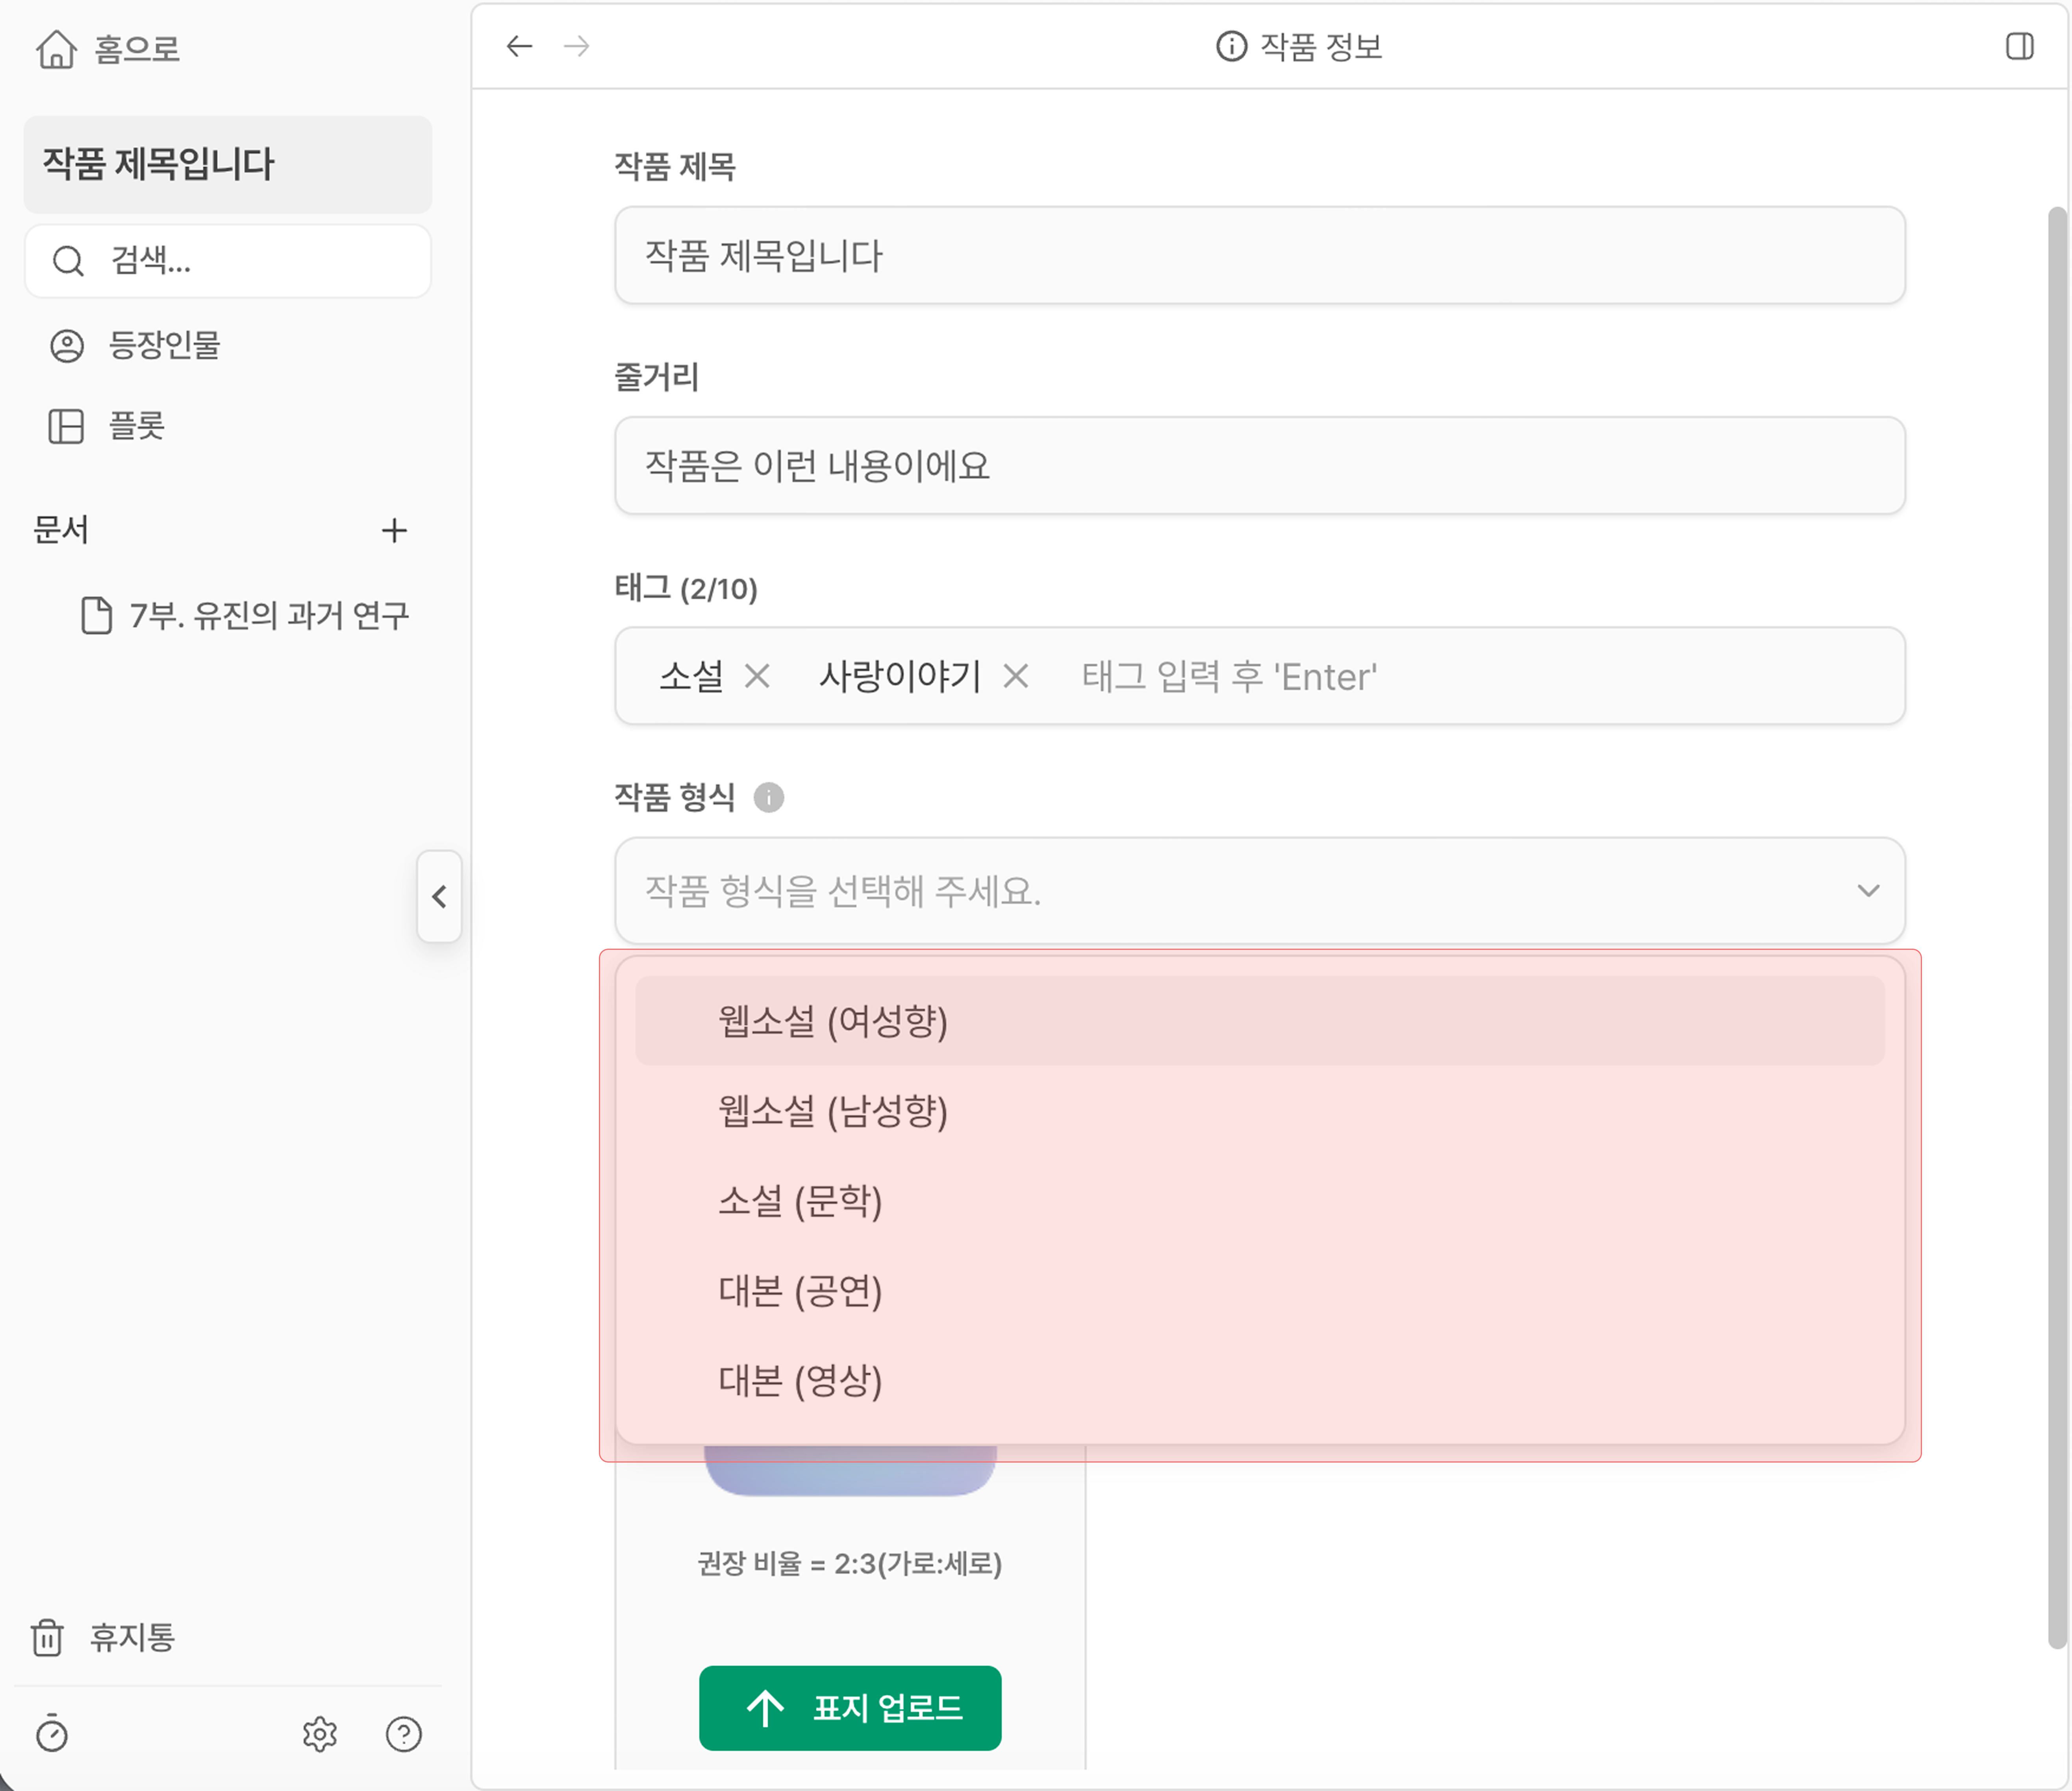Remove the 사랑이야기 tag

tap(1016, 677)
